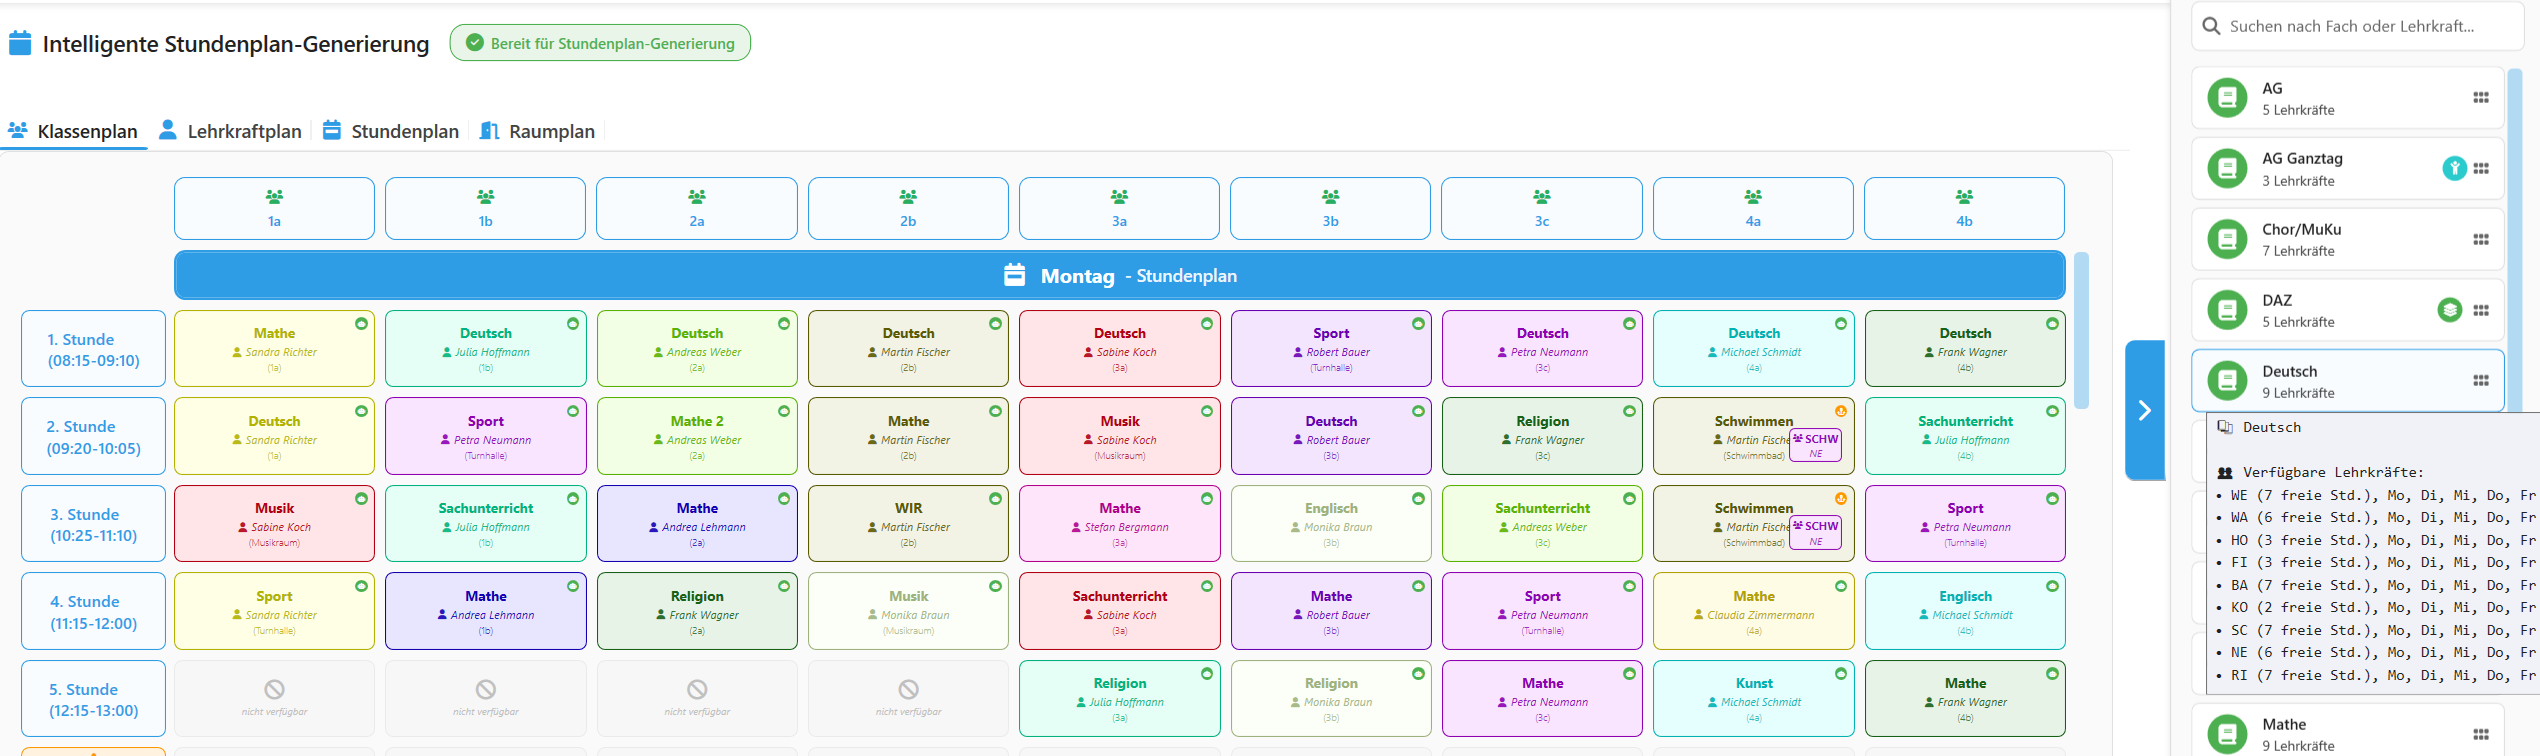
Task: Select the Kunst lesson with Michael Schmidt
Action: [1753, 699]
